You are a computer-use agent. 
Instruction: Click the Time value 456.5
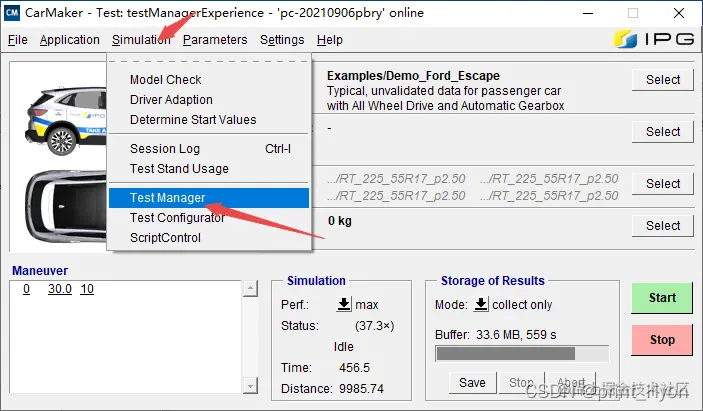point(354,368)
